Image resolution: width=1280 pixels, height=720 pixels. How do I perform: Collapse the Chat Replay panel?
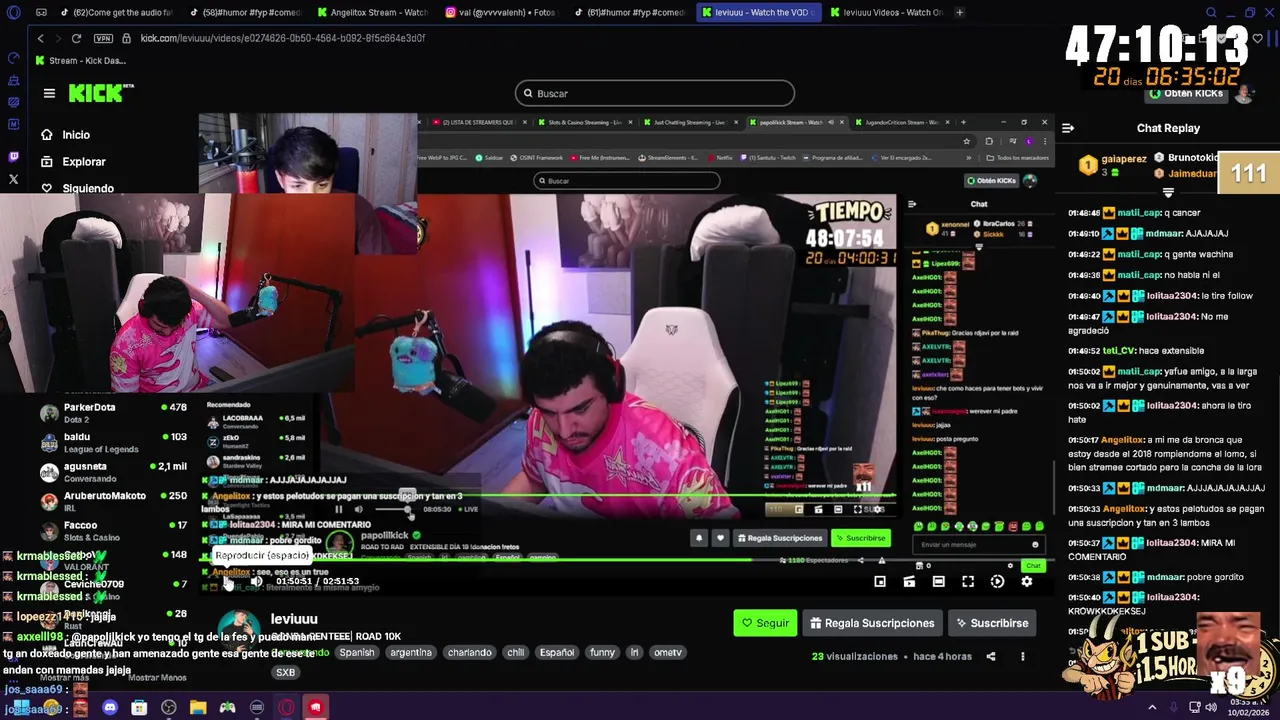pyautogui.click(x=1068, y=128)
